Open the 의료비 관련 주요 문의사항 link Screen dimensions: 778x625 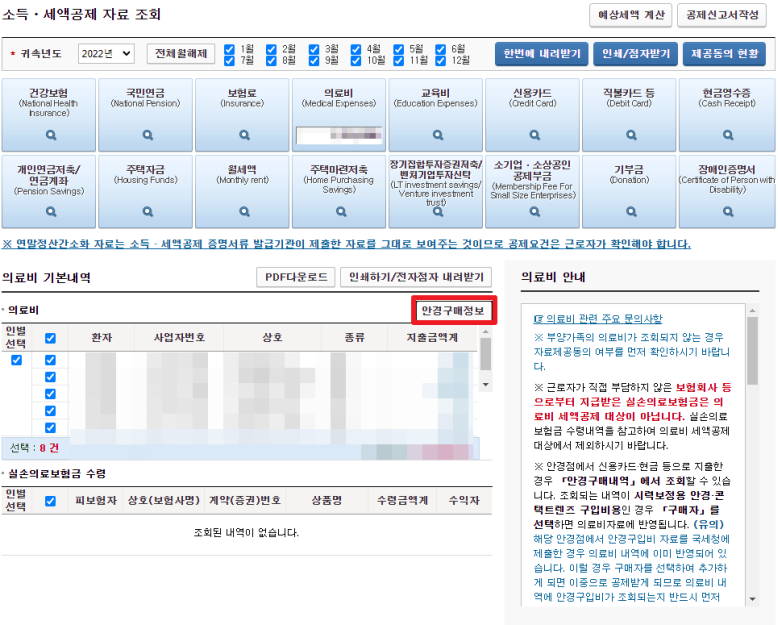click(598, 318)
